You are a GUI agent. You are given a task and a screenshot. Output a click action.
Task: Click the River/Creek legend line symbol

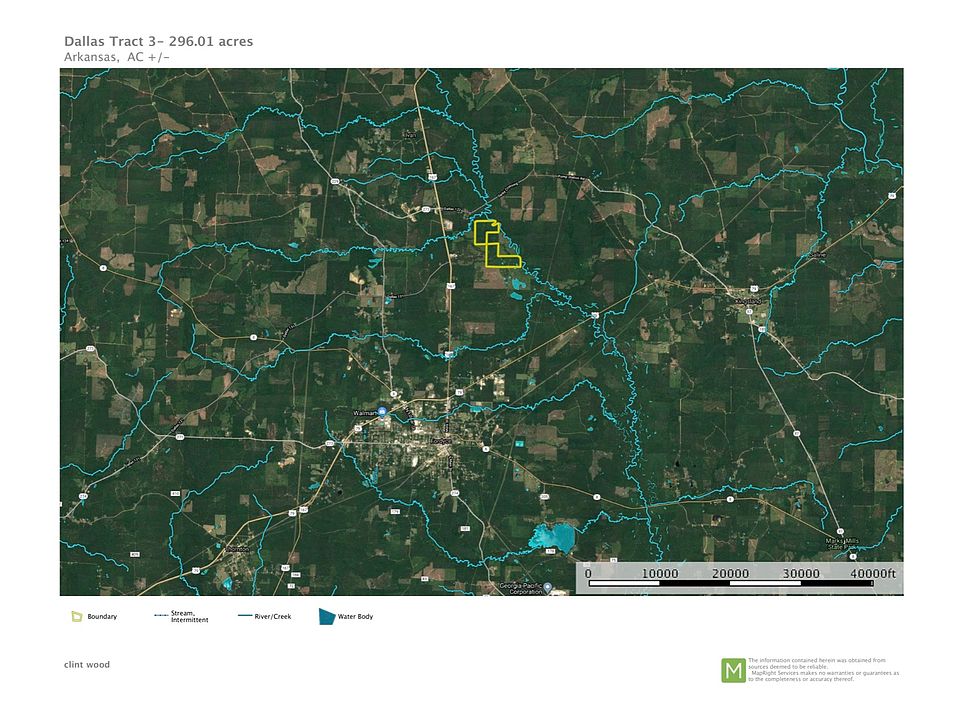coord(245,616)
